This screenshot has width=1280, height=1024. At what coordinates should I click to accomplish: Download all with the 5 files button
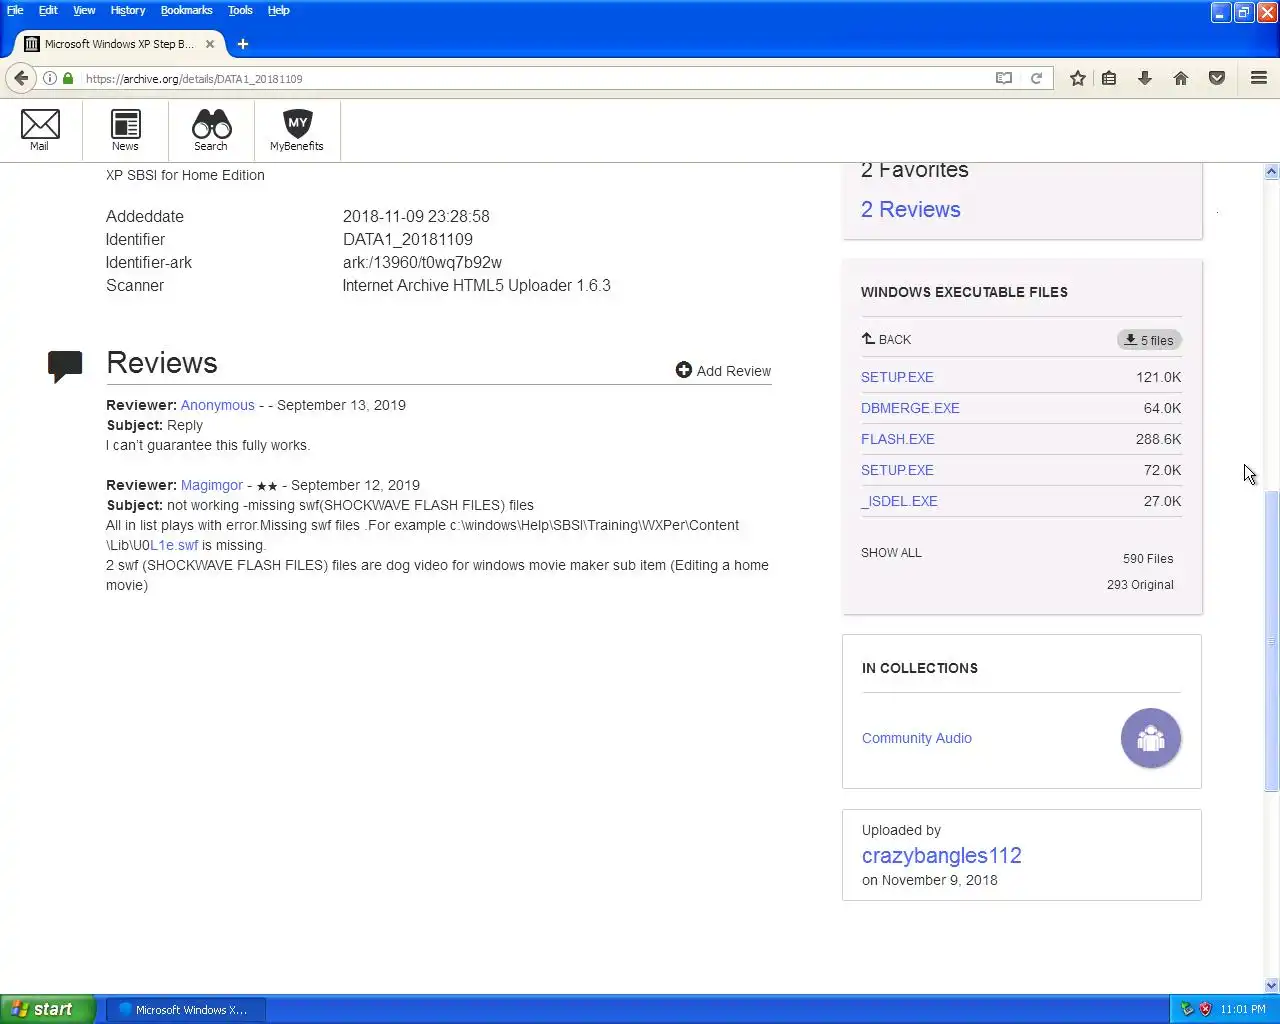(x=1149, y=340)
